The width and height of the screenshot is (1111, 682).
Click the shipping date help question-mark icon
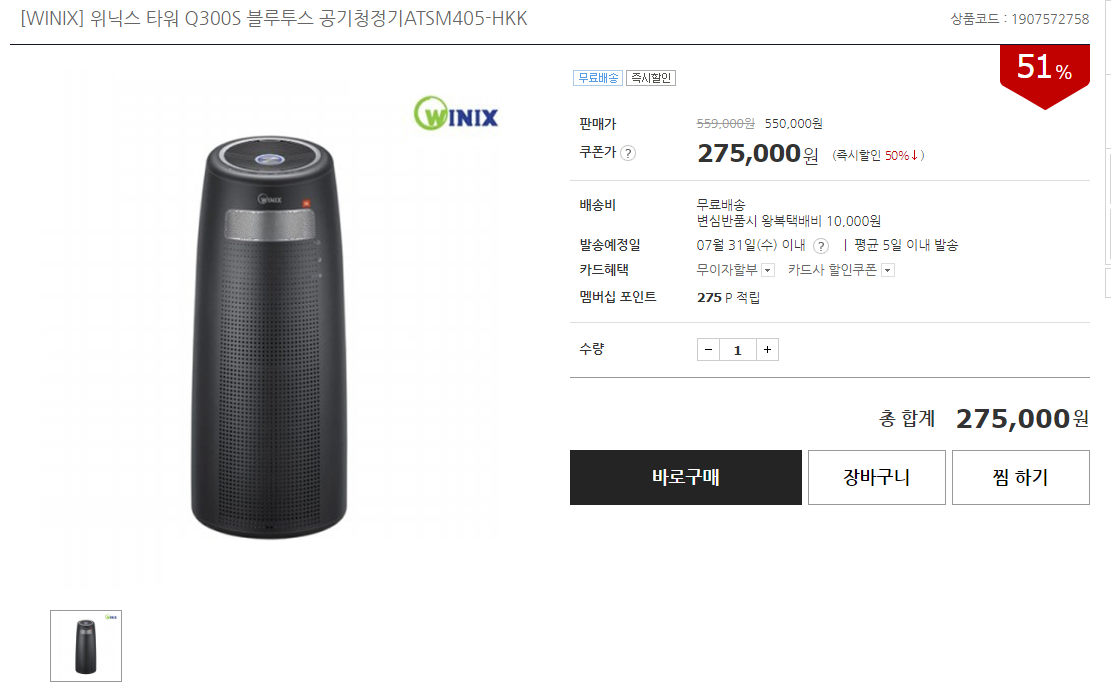point(820,246)
